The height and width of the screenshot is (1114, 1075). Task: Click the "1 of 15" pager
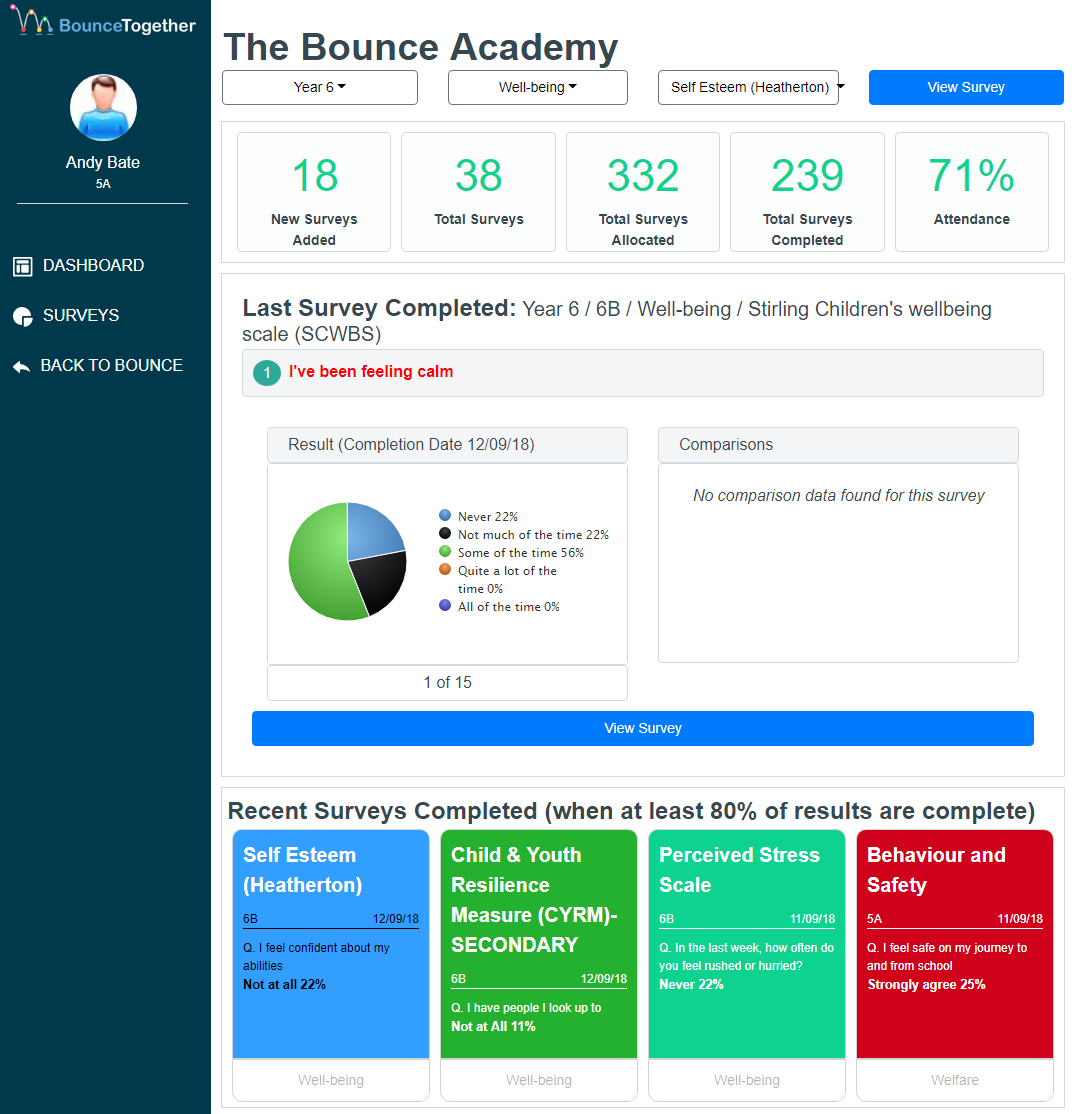coord(448,683)
